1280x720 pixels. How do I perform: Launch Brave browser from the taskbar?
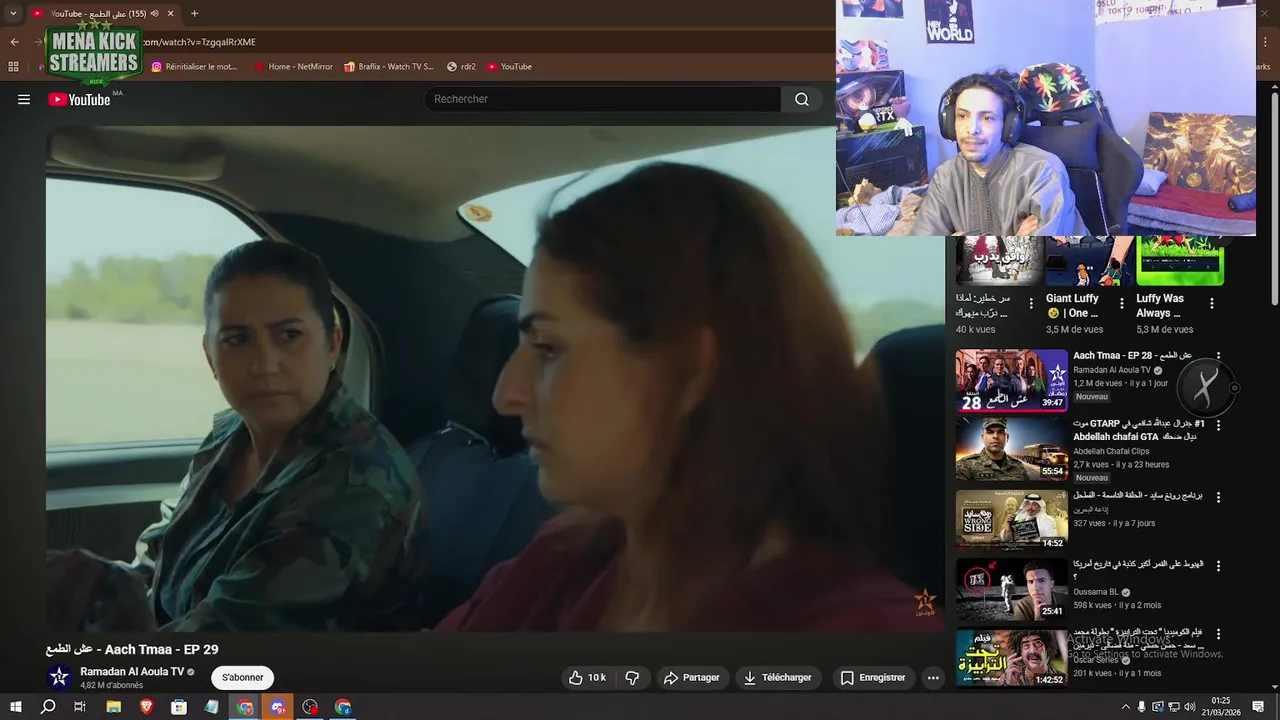[147, 707]
